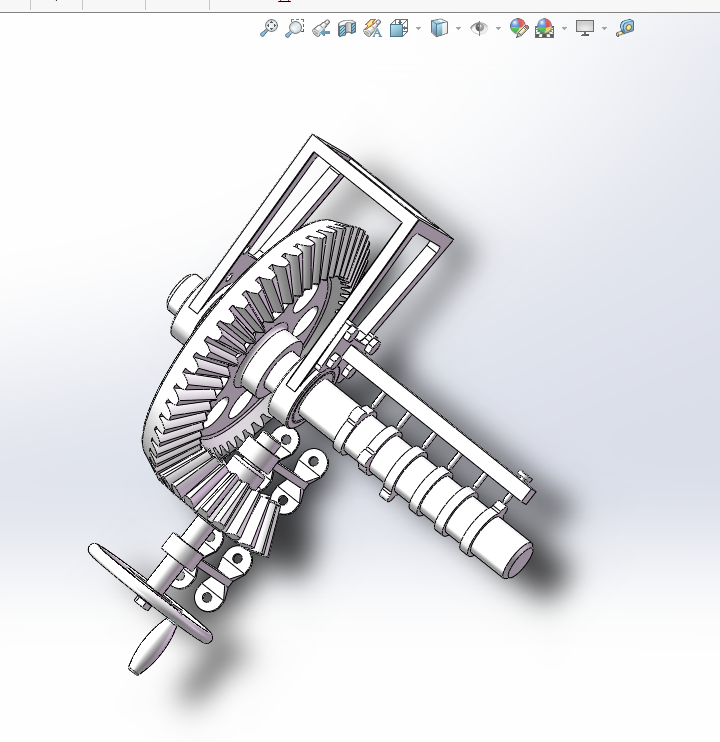Expand dropdown arrow beside the monitor icon
Viewport: 720px width, 742px height.
coord(604,28)
